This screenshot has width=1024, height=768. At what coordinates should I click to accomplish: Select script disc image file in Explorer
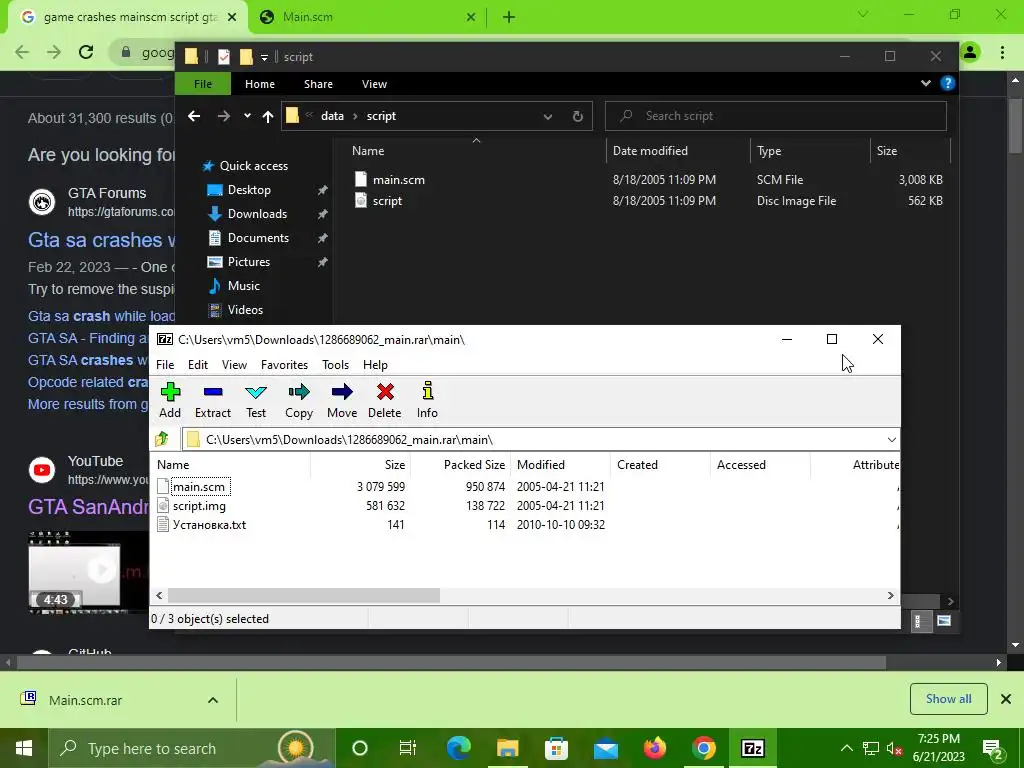click(387, 200)
